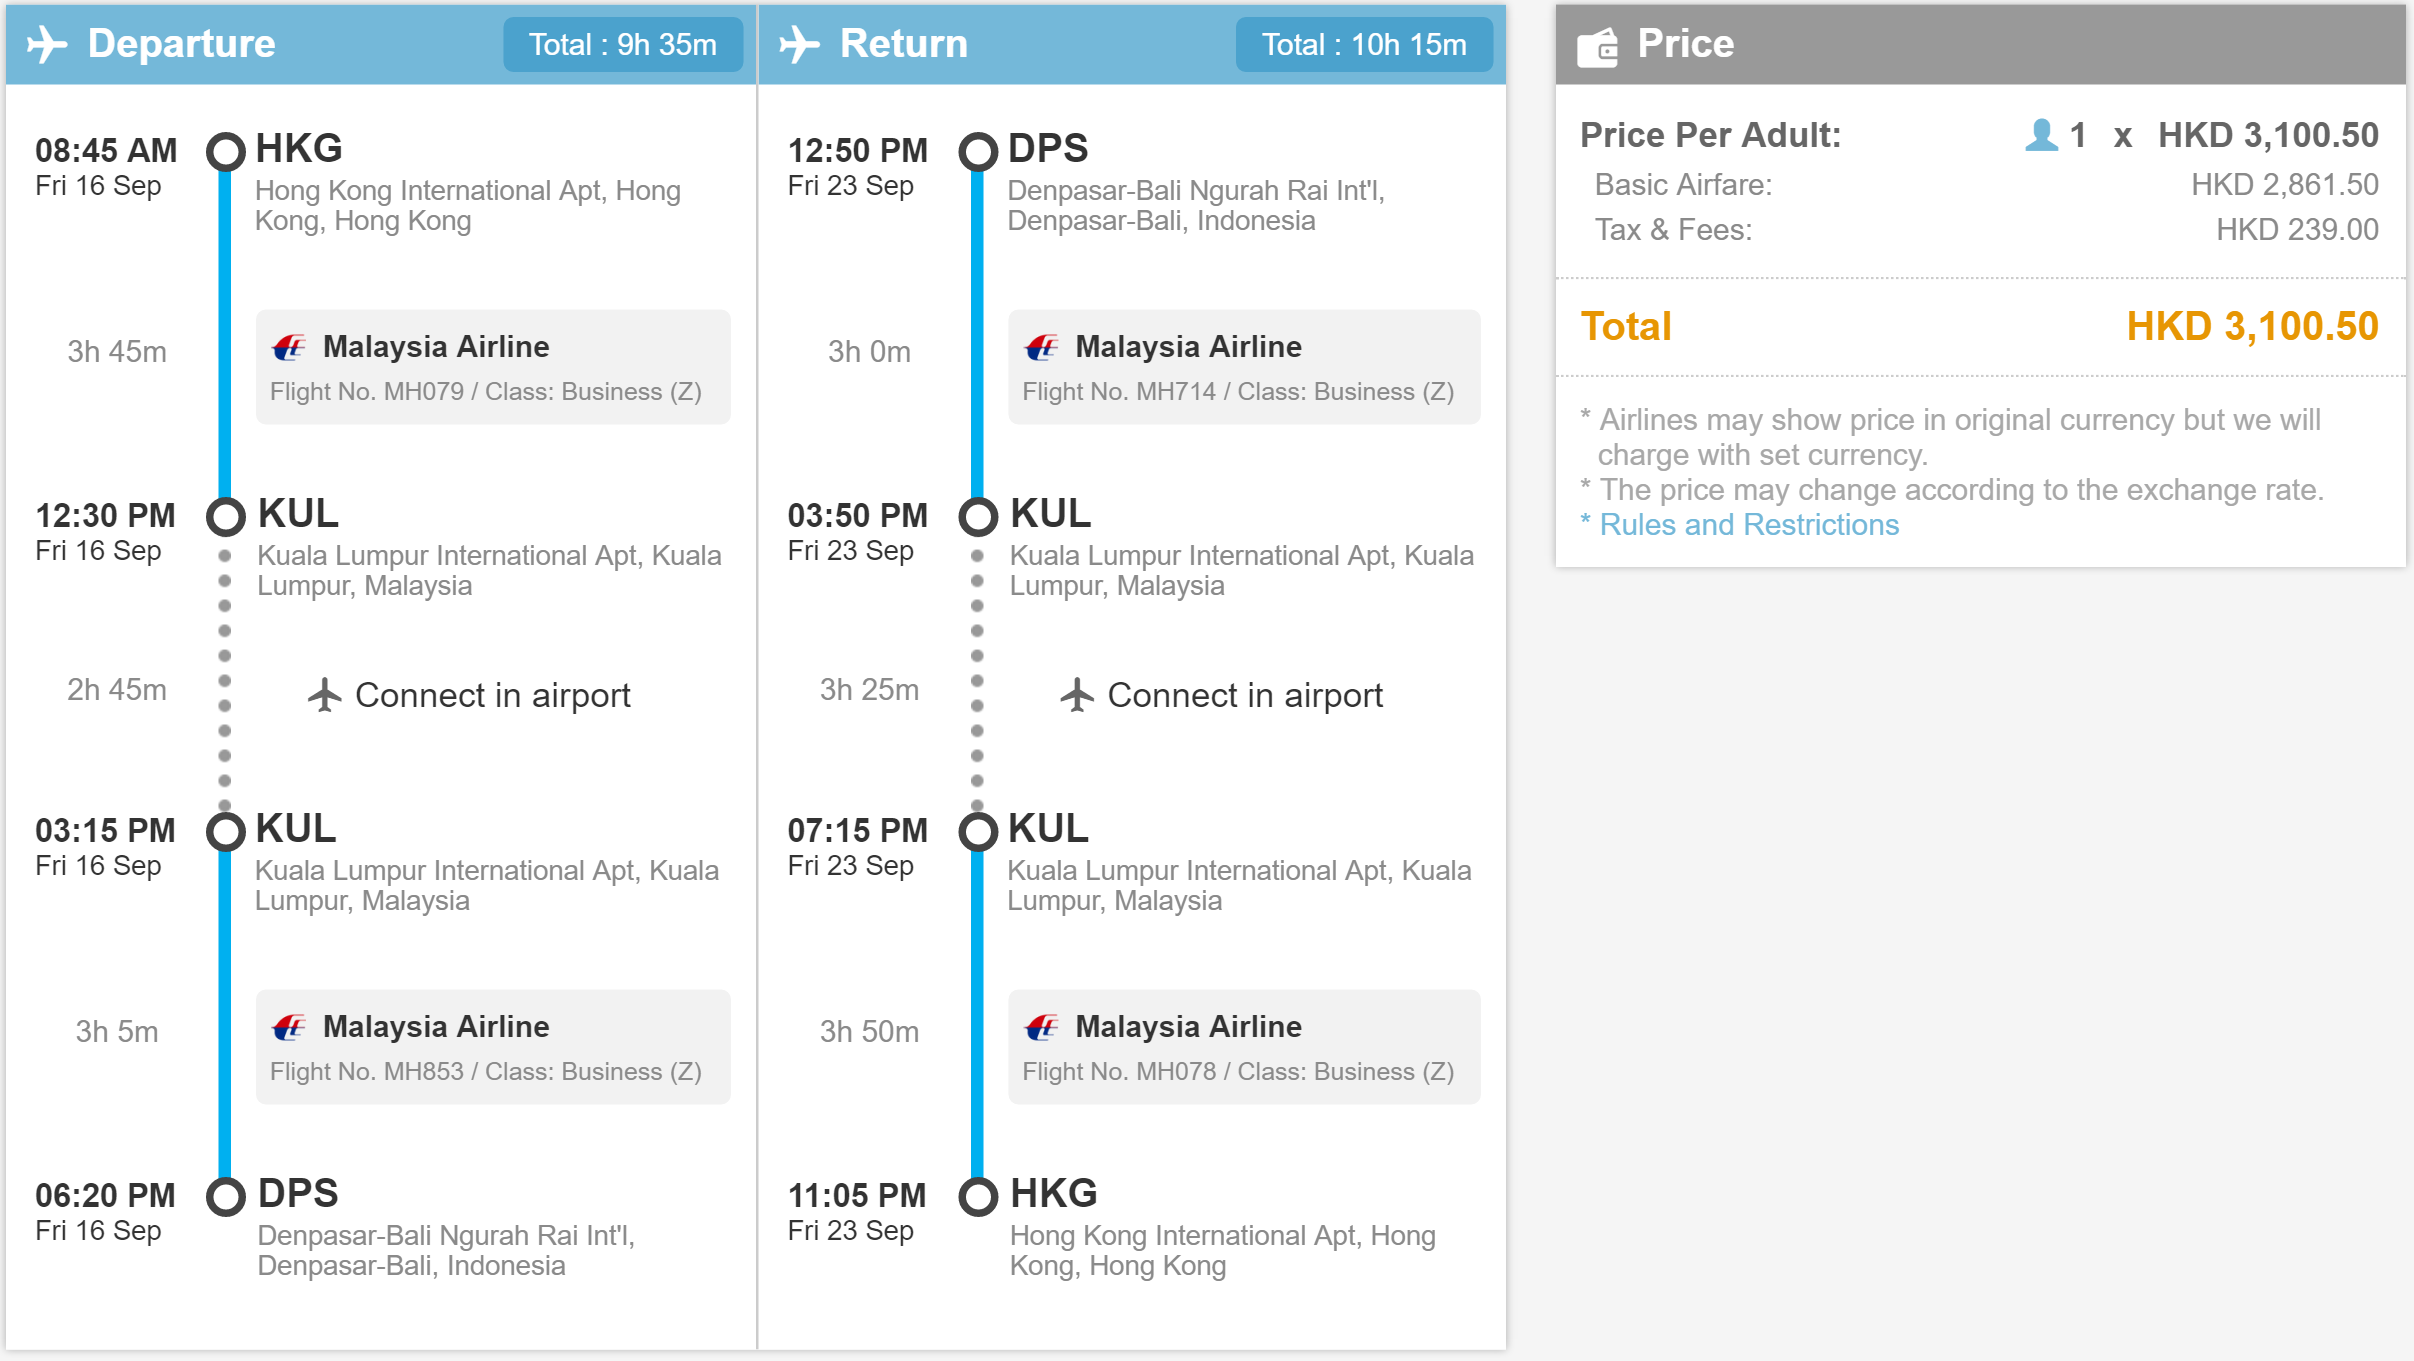Click the HKG 11:05 PM arrival stop marker
The image size is (2414, 1361).
(x=978, y=1196)
